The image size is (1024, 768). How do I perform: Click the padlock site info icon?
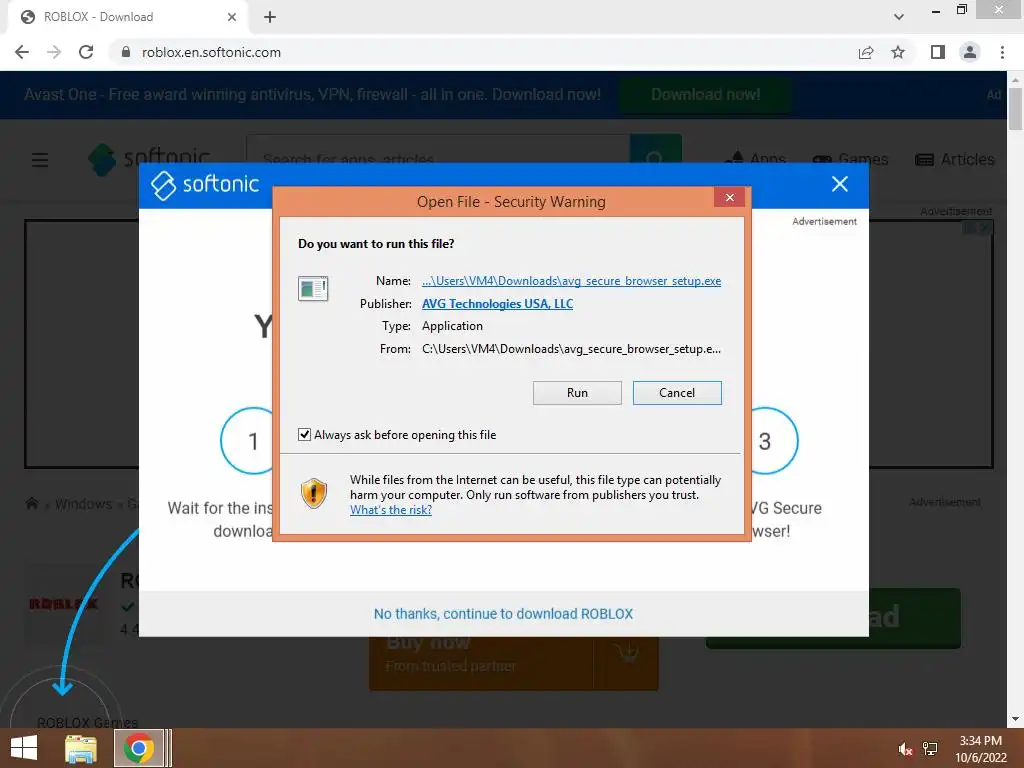pos(126,52)
